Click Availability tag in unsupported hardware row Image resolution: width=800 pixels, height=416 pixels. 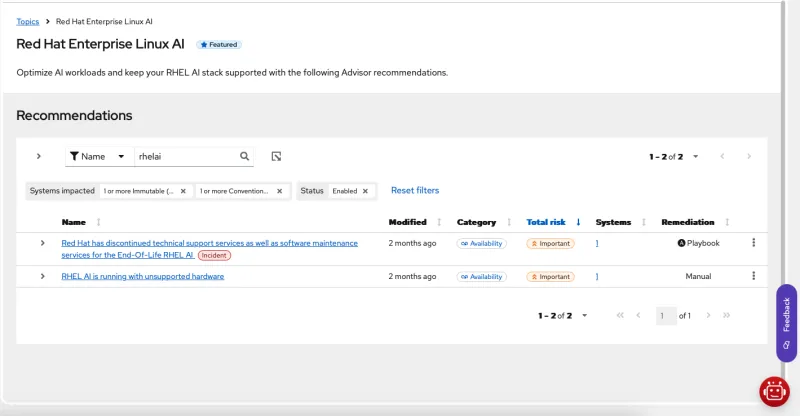point(482,277)
